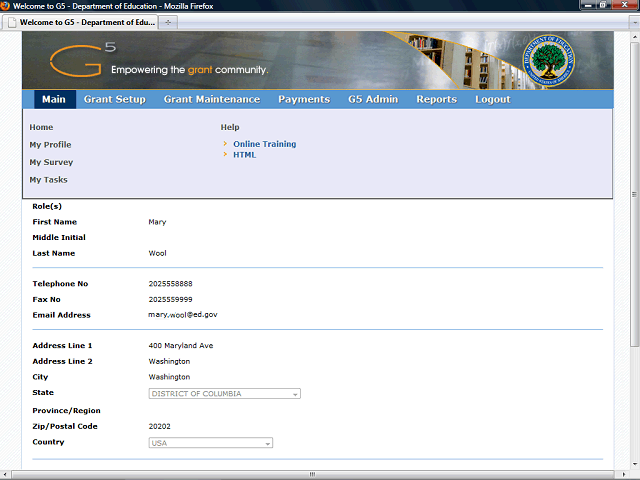Click the Logout menu item

point(492,99)
